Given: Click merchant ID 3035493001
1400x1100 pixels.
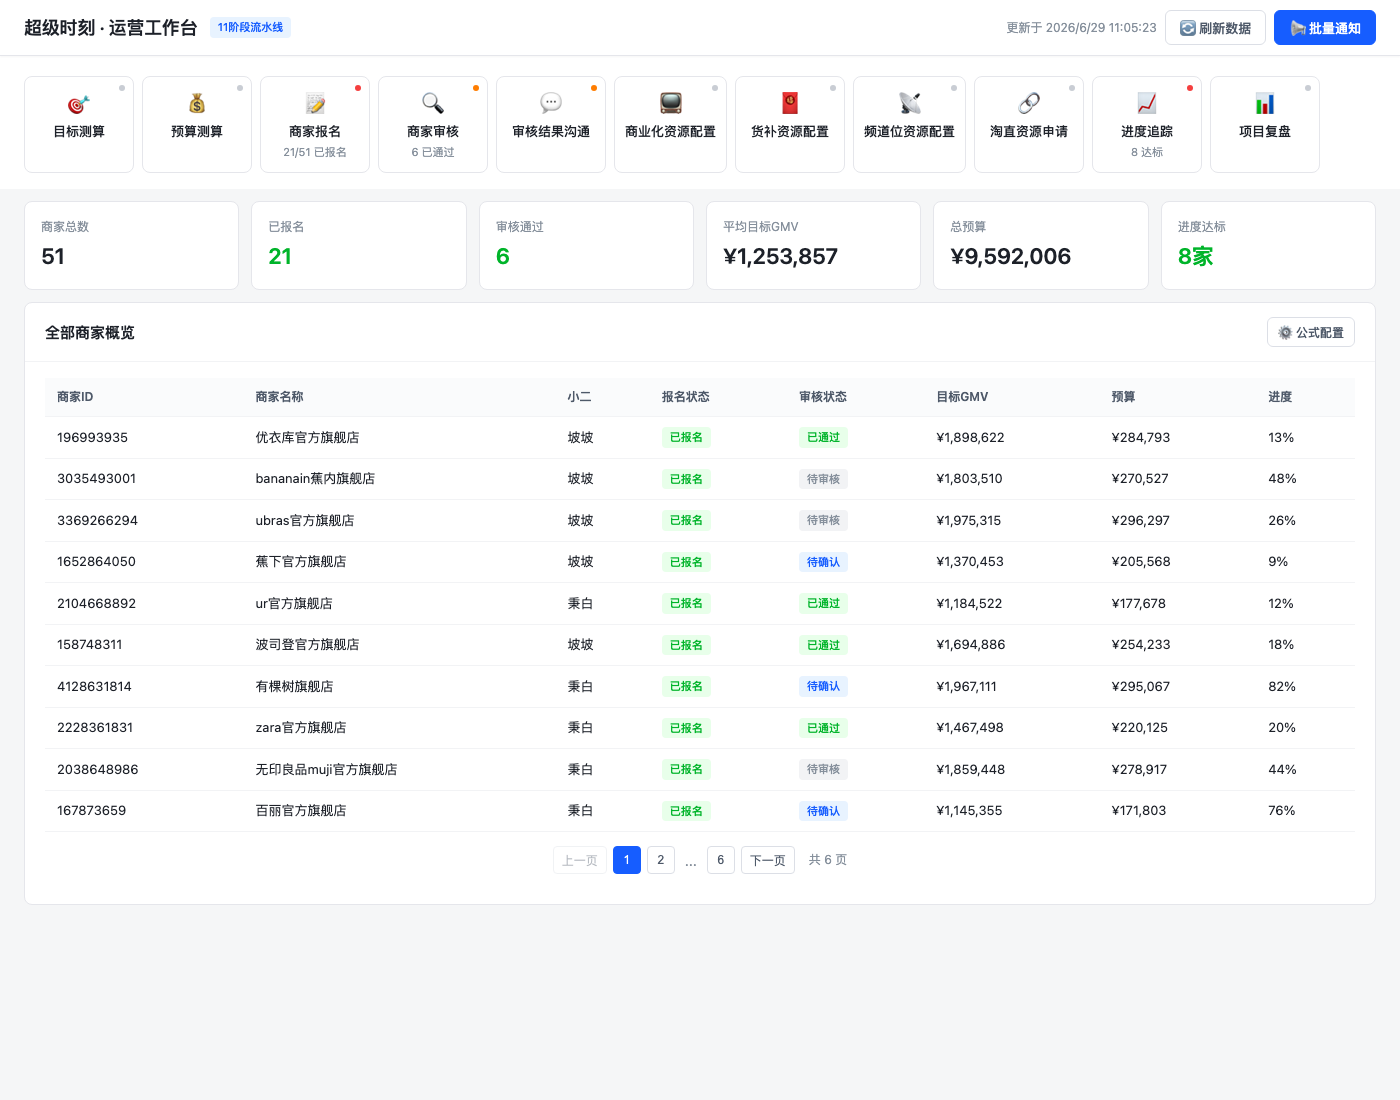Looking at the screenshot, I should click(x=96, y=479).
